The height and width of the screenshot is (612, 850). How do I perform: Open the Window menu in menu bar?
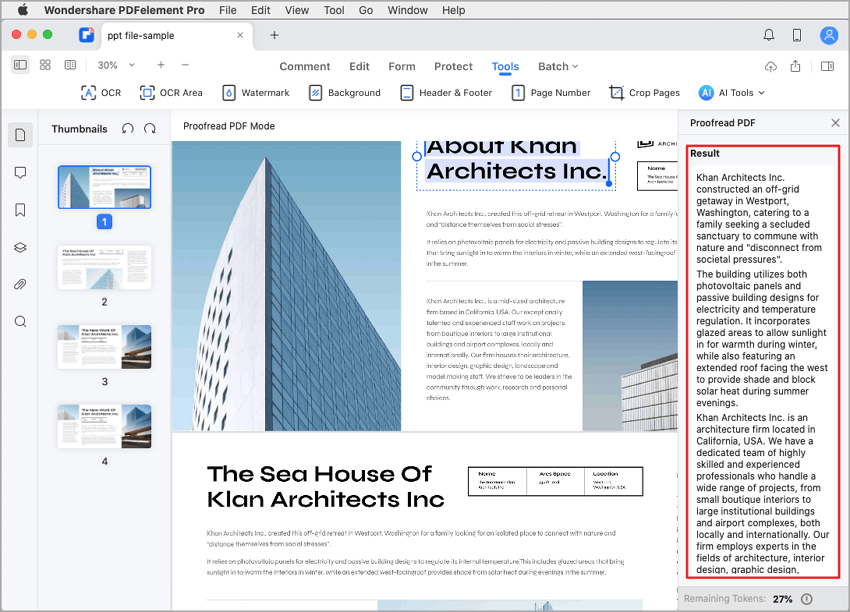(x=407, y=10)
